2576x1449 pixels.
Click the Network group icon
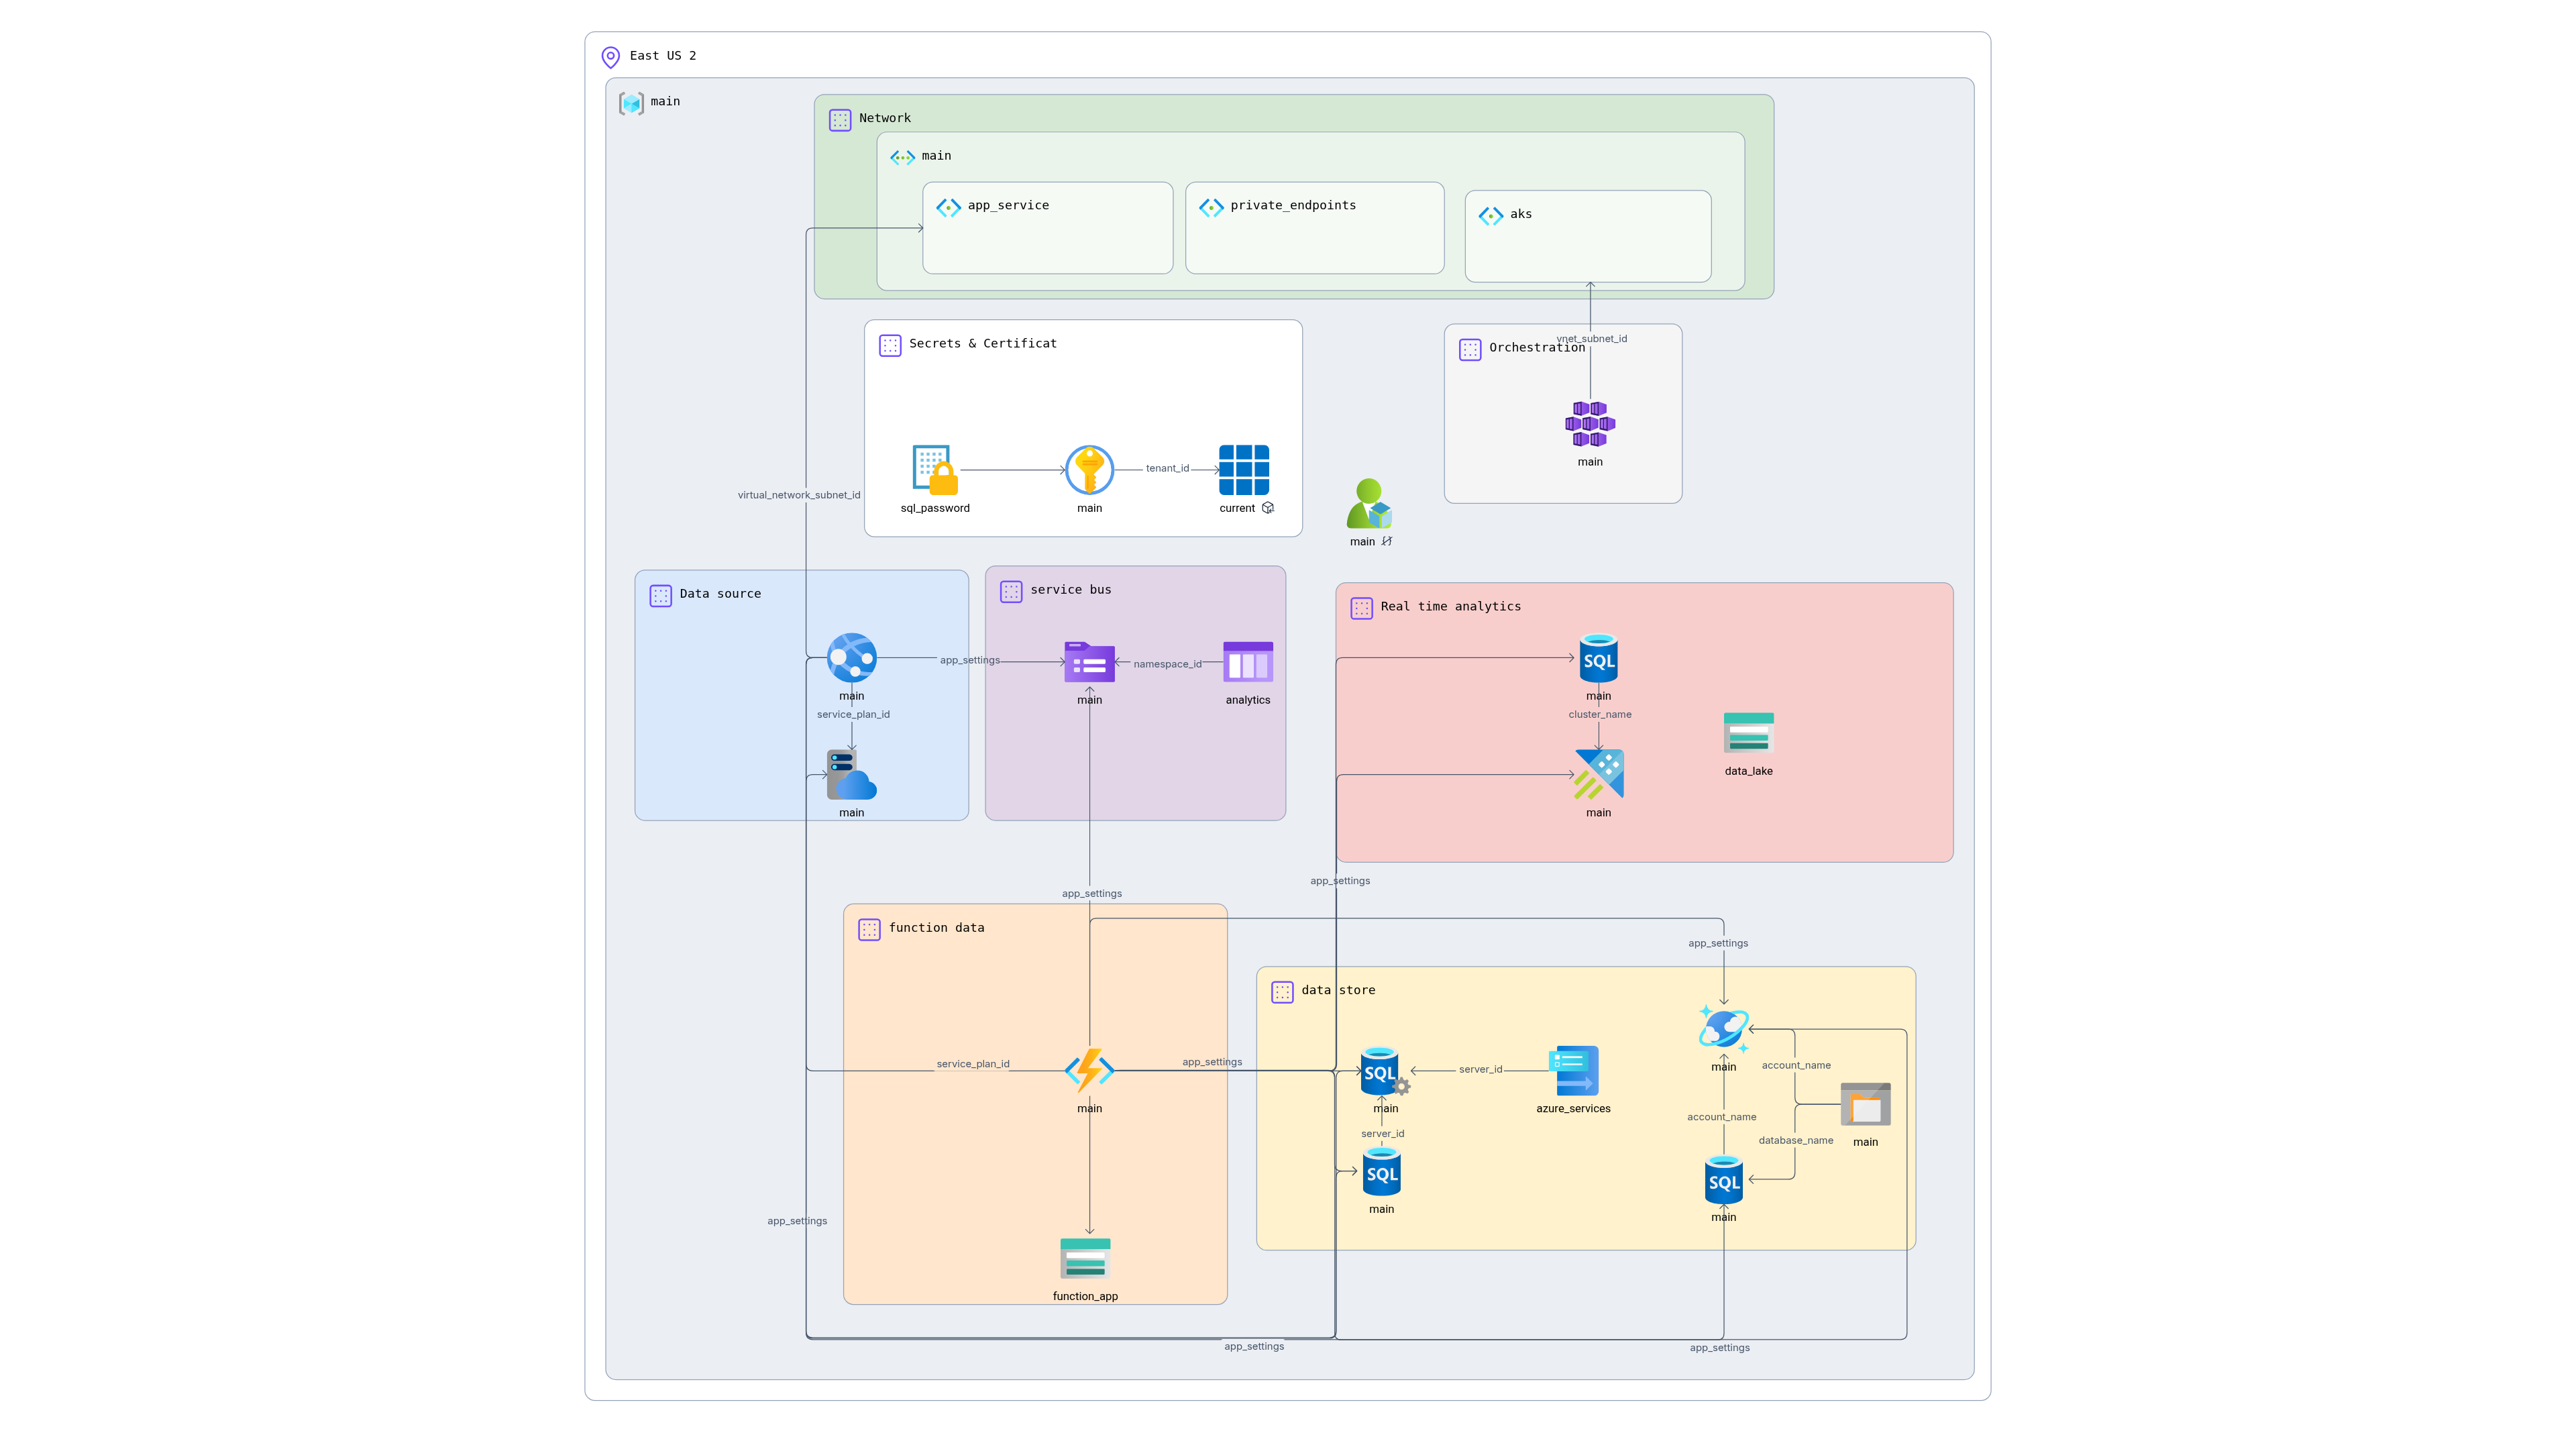(840, 120)
